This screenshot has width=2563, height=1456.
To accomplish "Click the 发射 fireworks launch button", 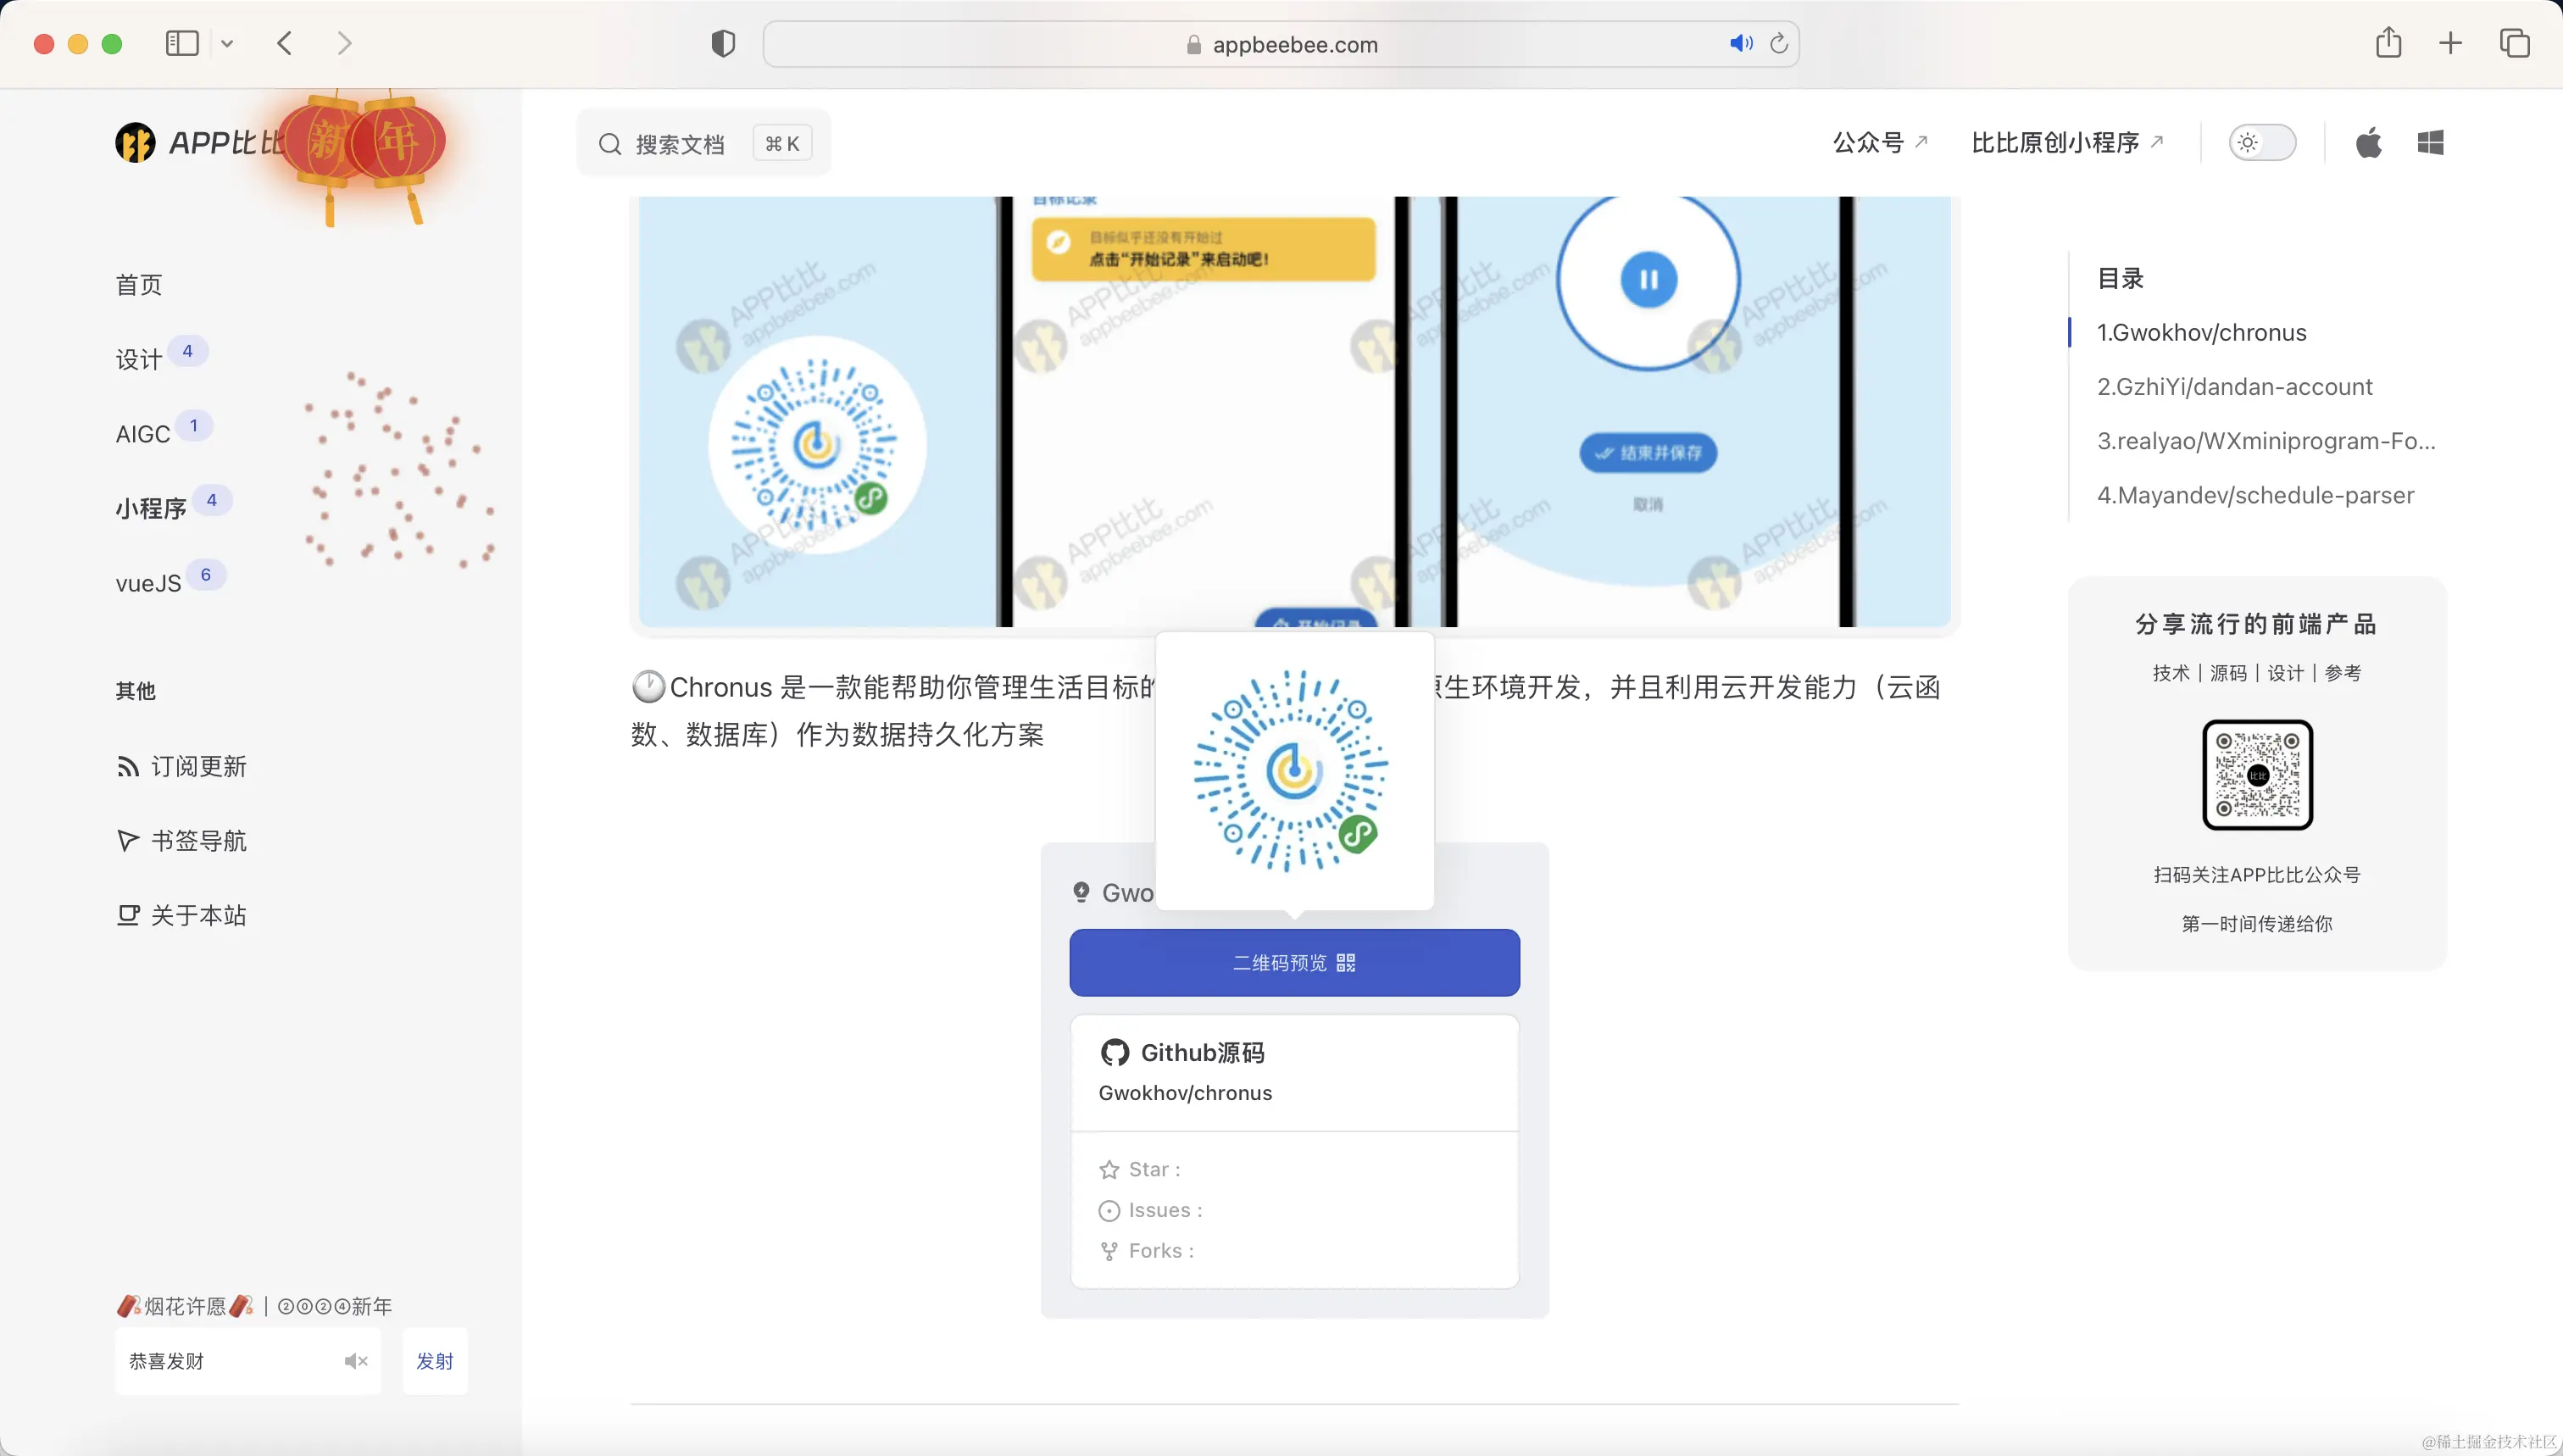I will click(x=434, y=1361).
